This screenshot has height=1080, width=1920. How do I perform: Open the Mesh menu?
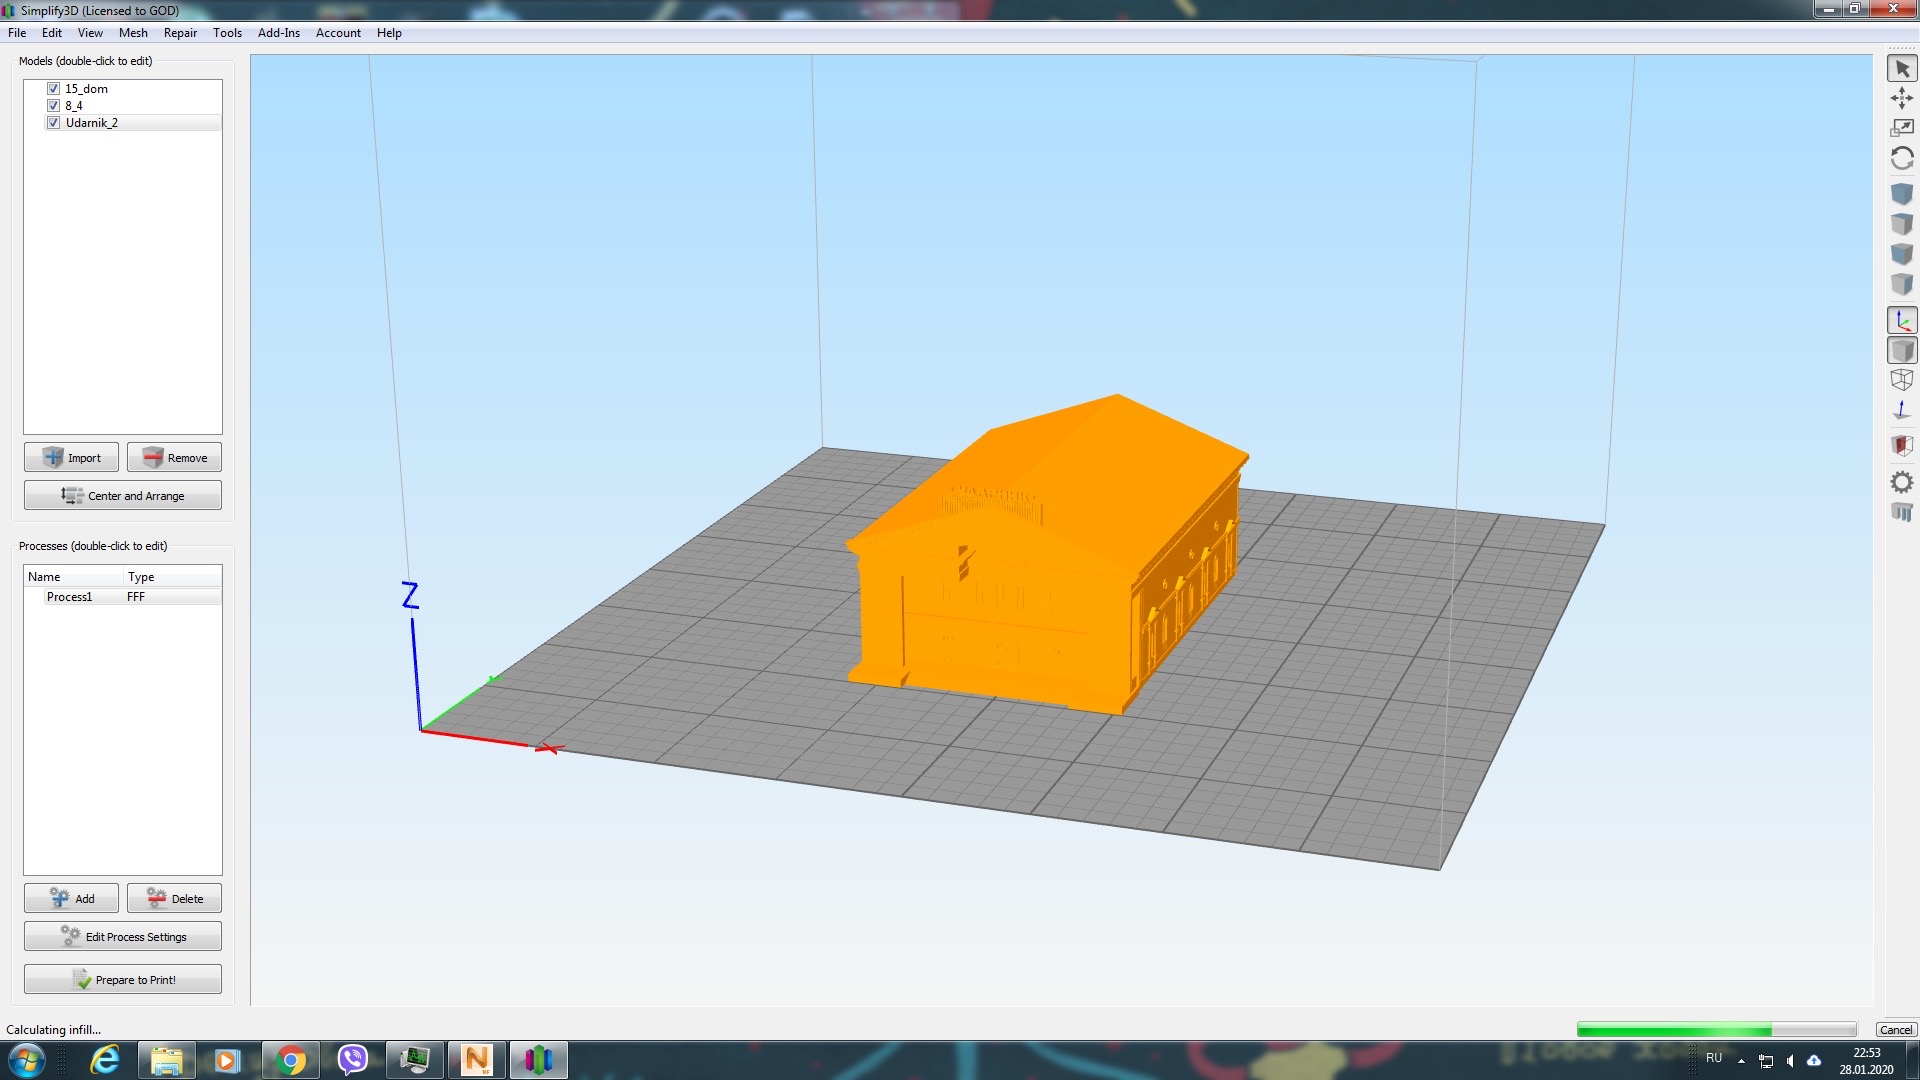133,33
